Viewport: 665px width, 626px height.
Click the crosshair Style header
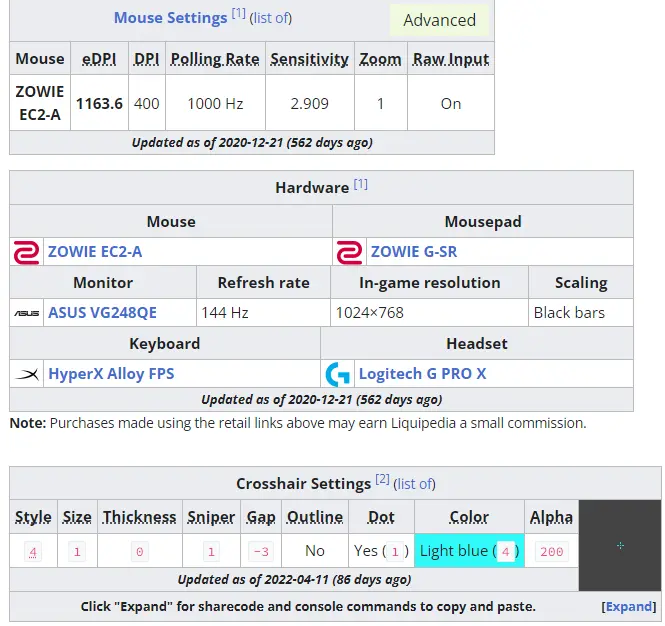coord(33,517)
